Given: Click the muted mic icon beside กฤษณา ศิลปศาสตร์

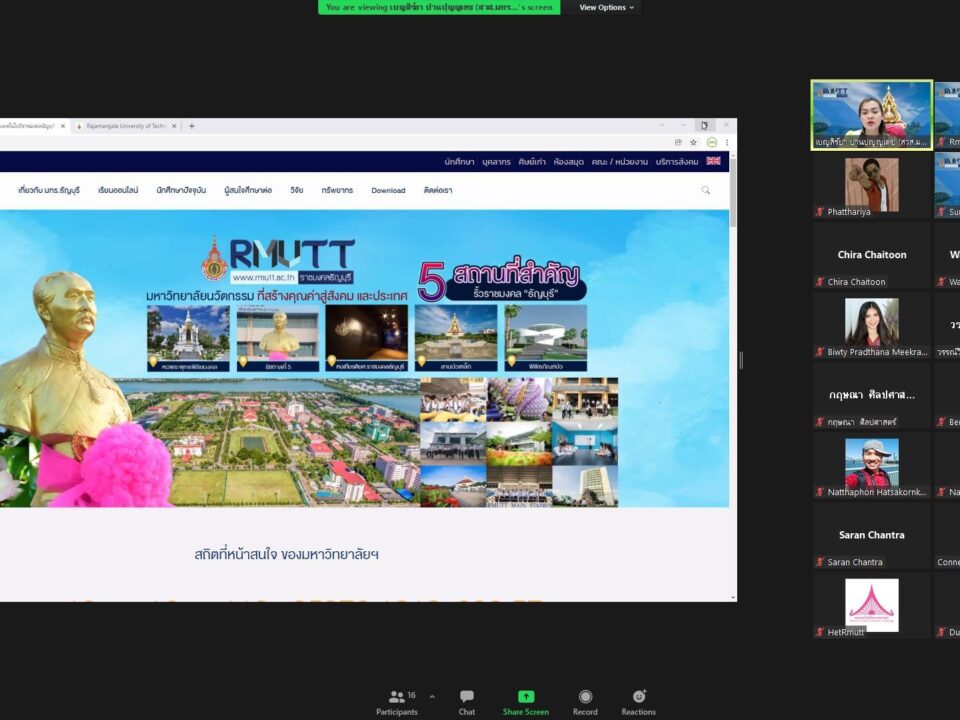Looking at the screenshot, I should (x=820, y=422).
